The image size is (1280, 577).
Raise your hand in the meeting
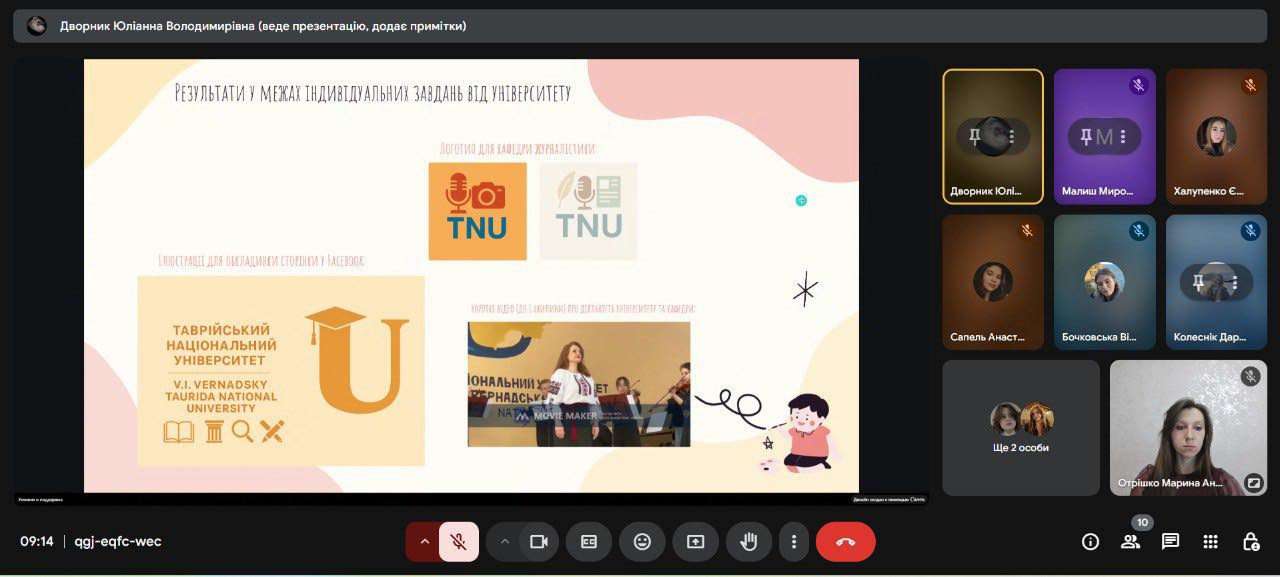[749, 541]
